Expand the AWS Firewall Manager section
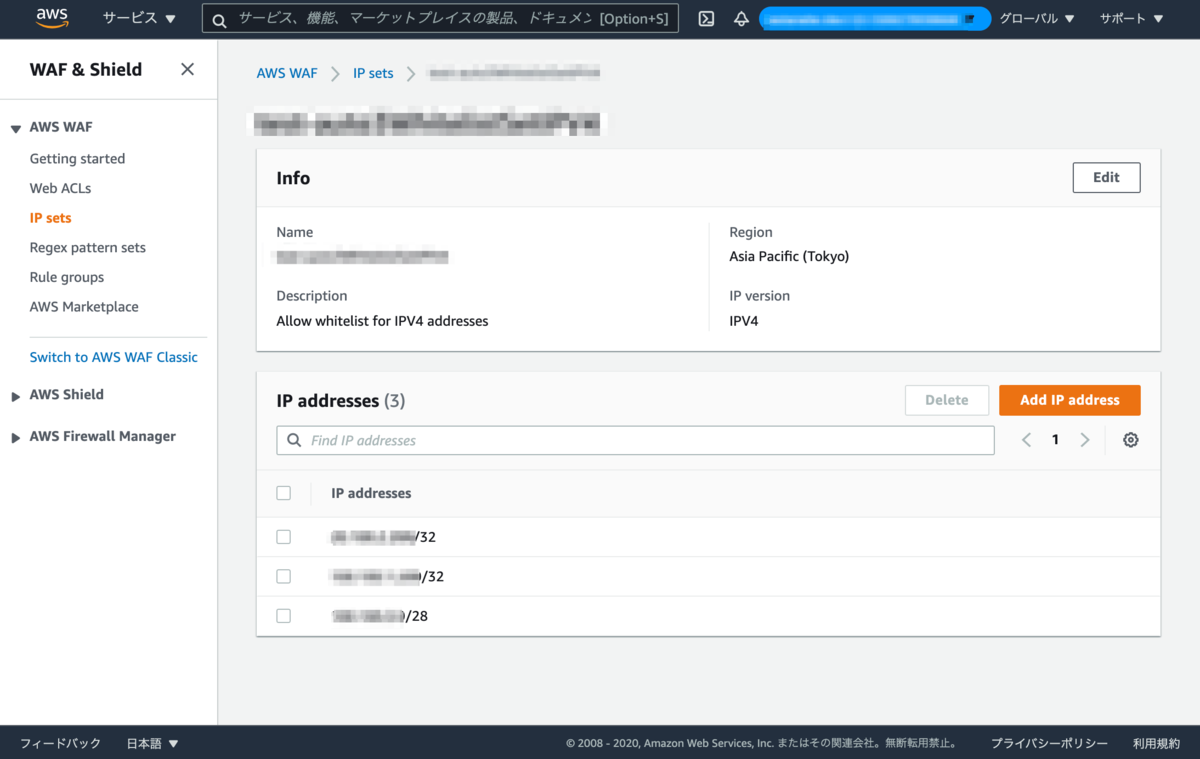Viewport: 1200px width, 759px height. 16,438
